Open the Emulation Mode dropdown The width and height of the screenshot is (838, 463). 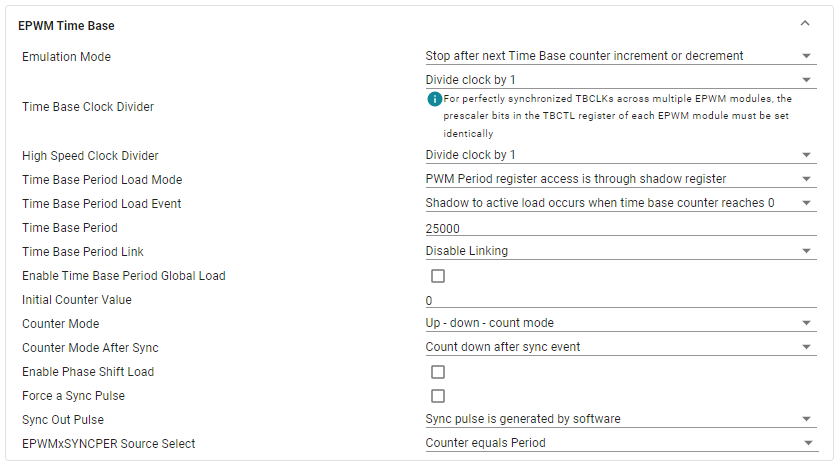pos(620,56)
